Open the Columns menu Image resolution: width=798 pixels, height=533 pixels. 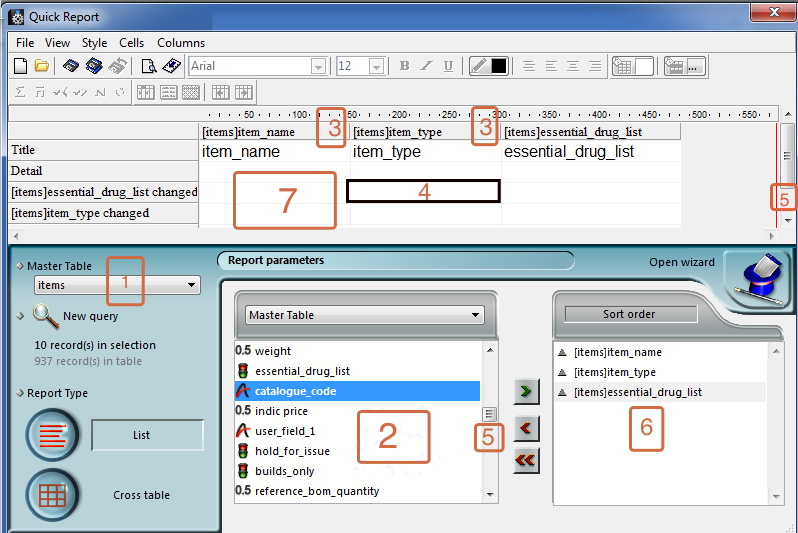pos(181,43)
